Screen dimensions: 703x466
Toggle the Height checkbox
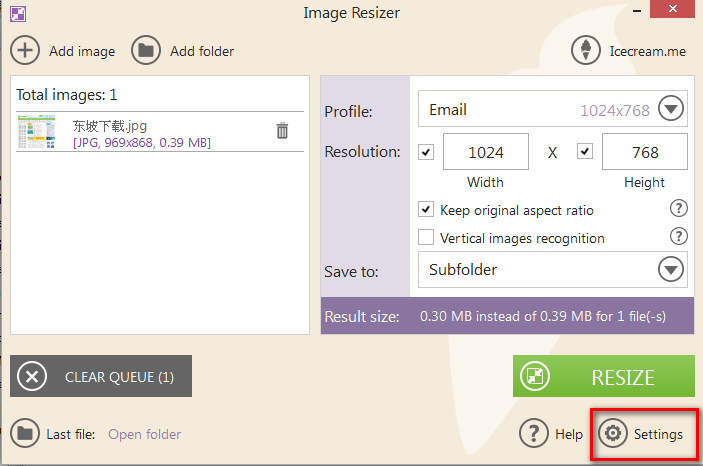[585, 153]
